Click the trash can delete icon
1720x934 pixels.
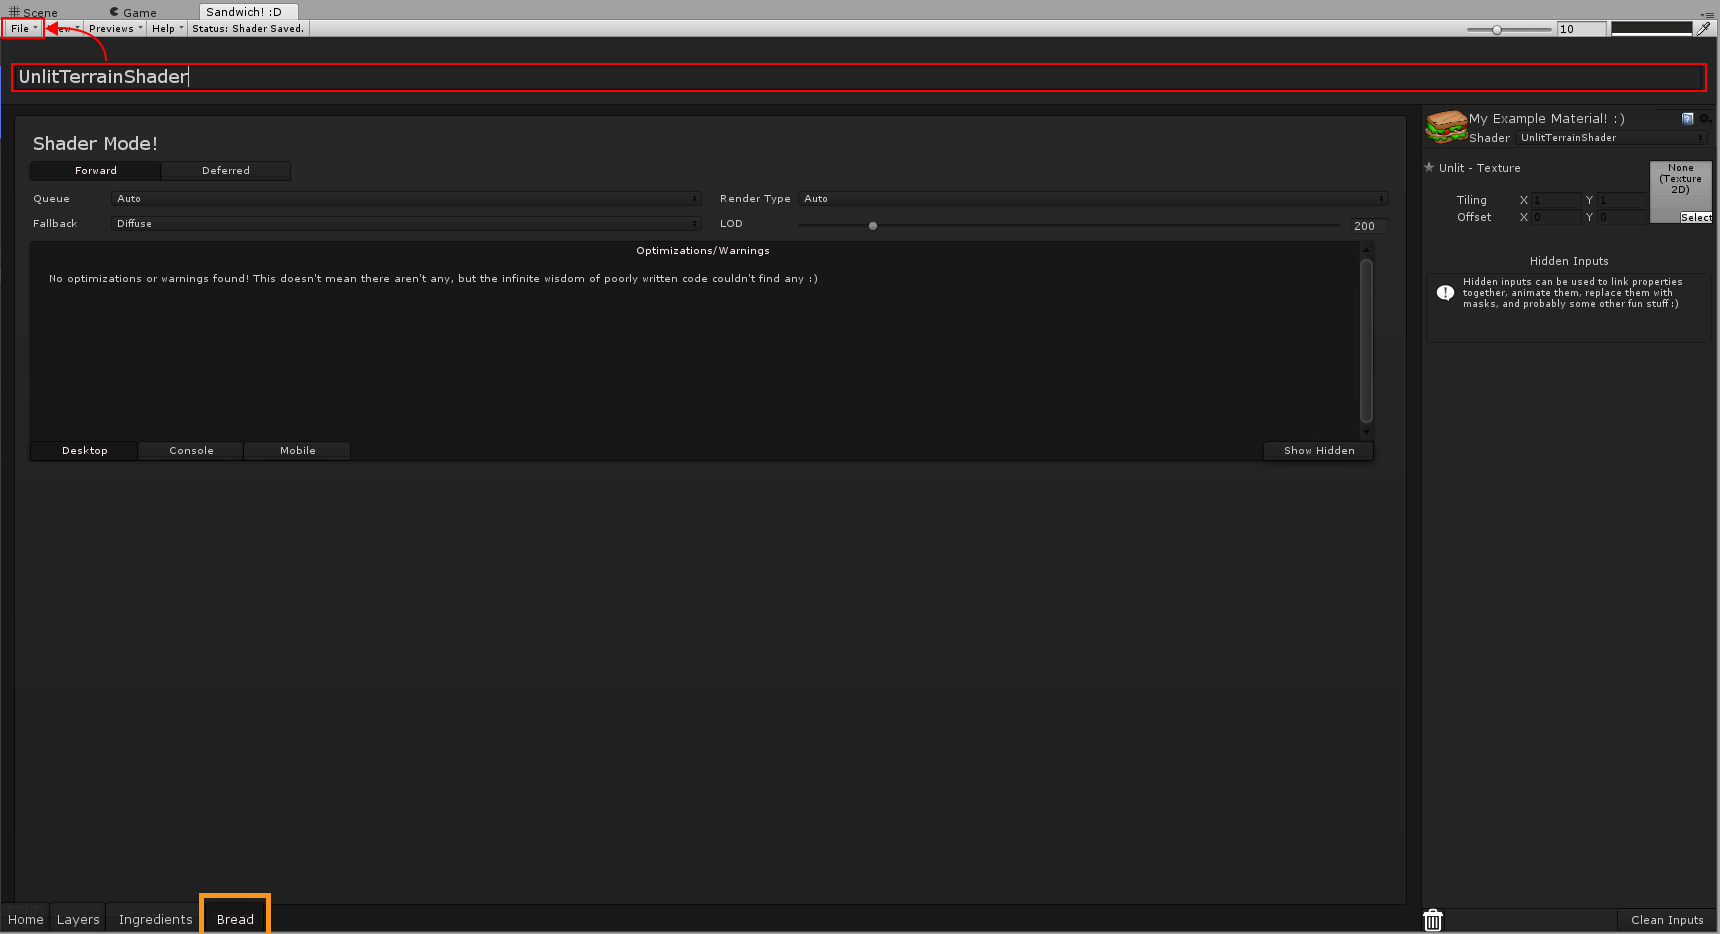click(1433, 920)
